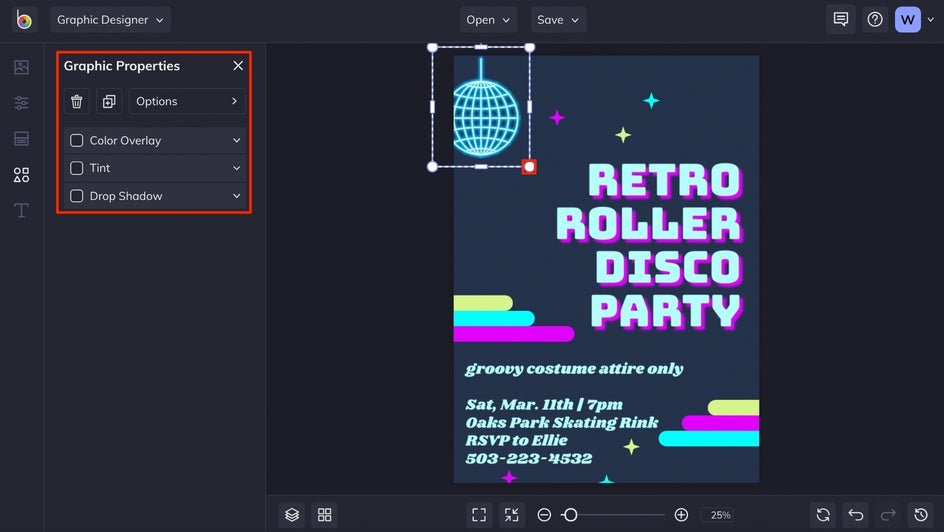The image size is (944, 532).
Task: Expand the Drop Shadow section chevron
Action: tap(237, 196)
